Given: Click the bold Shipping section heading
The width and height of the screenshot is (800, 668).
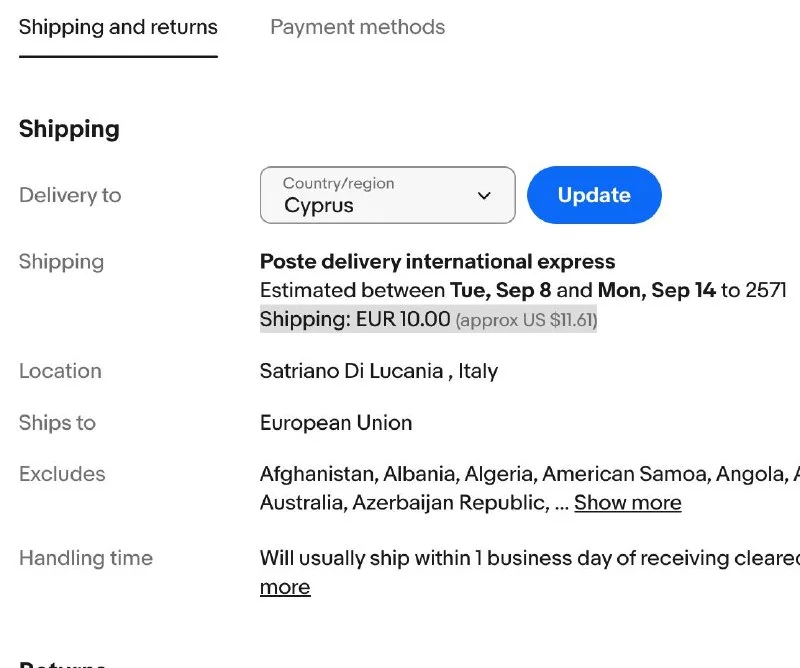Looking at the screenshot, I should point(69,129).
